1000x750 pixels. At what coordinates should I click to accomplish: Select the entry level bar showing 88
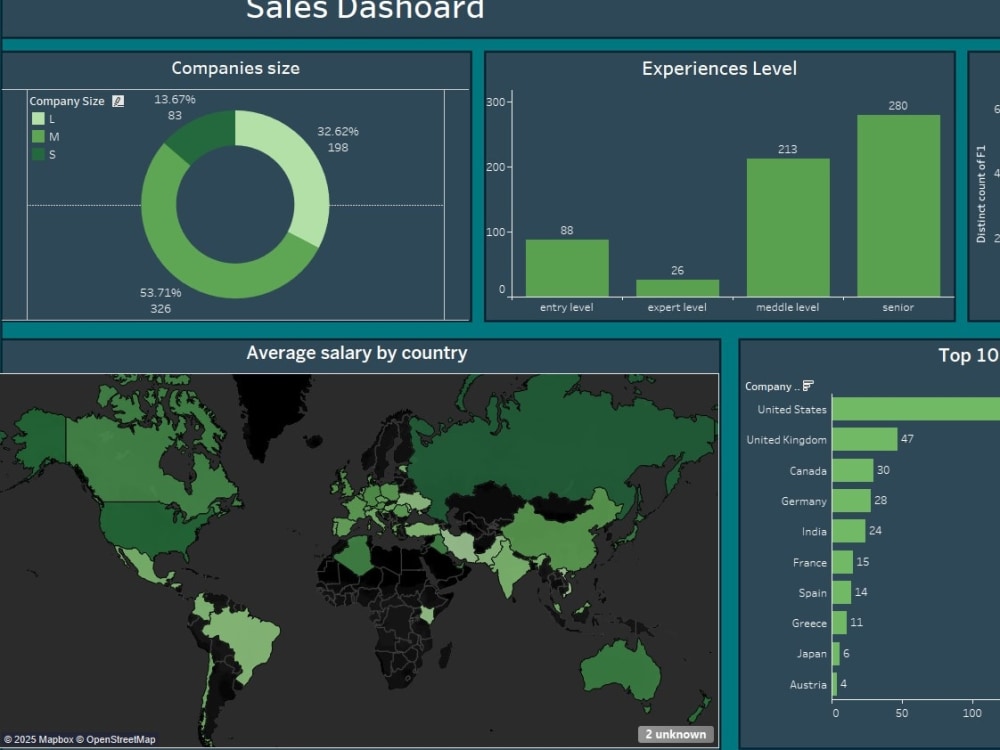[566, 265]
